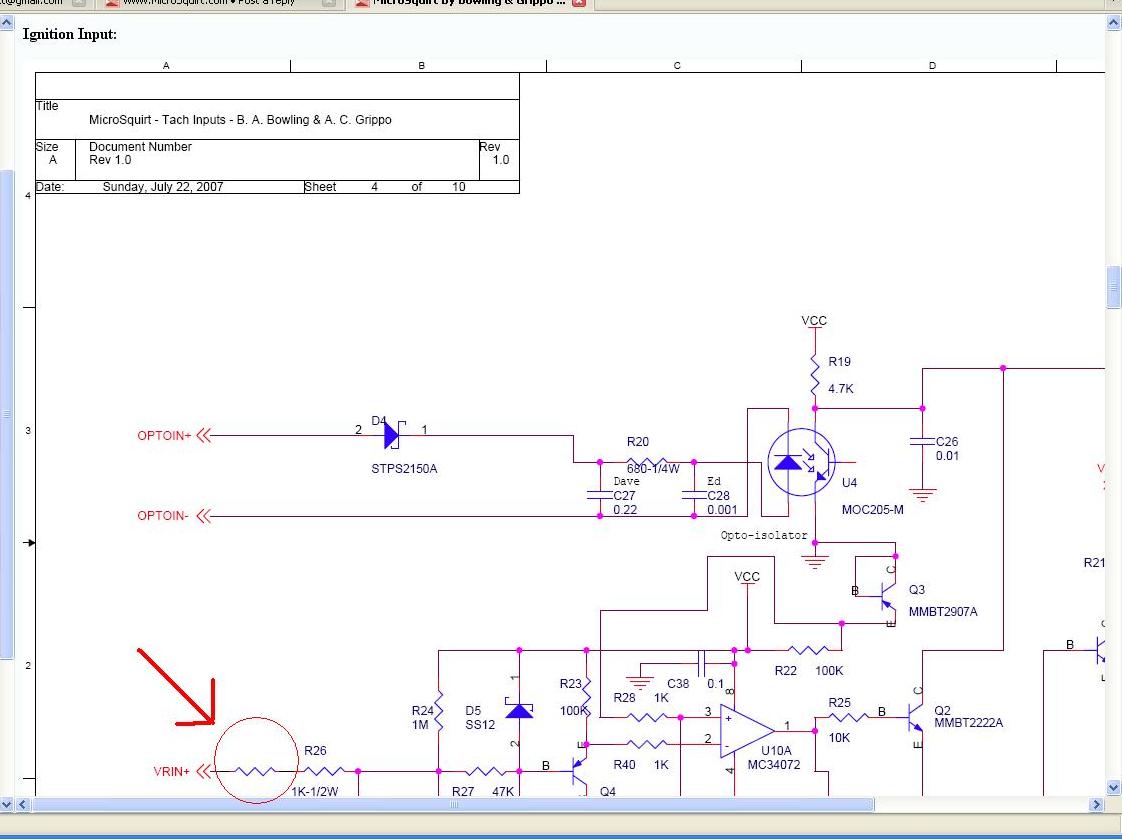This screenshot has width=1122, height=840.
Task: Click the OPTOIN+ input label
Action: 164,436
